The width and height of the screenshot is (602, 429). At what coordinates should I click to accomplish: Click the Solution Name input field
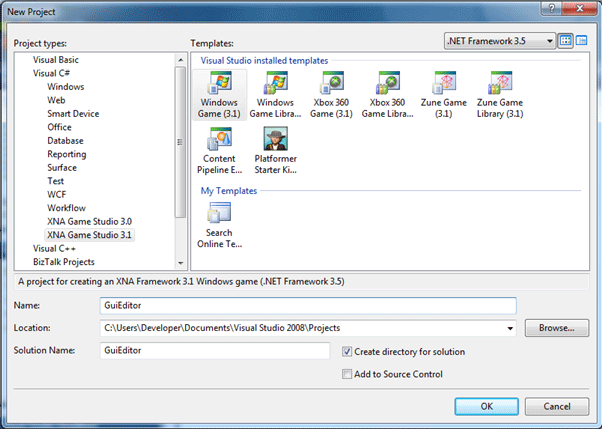point(215,350)
